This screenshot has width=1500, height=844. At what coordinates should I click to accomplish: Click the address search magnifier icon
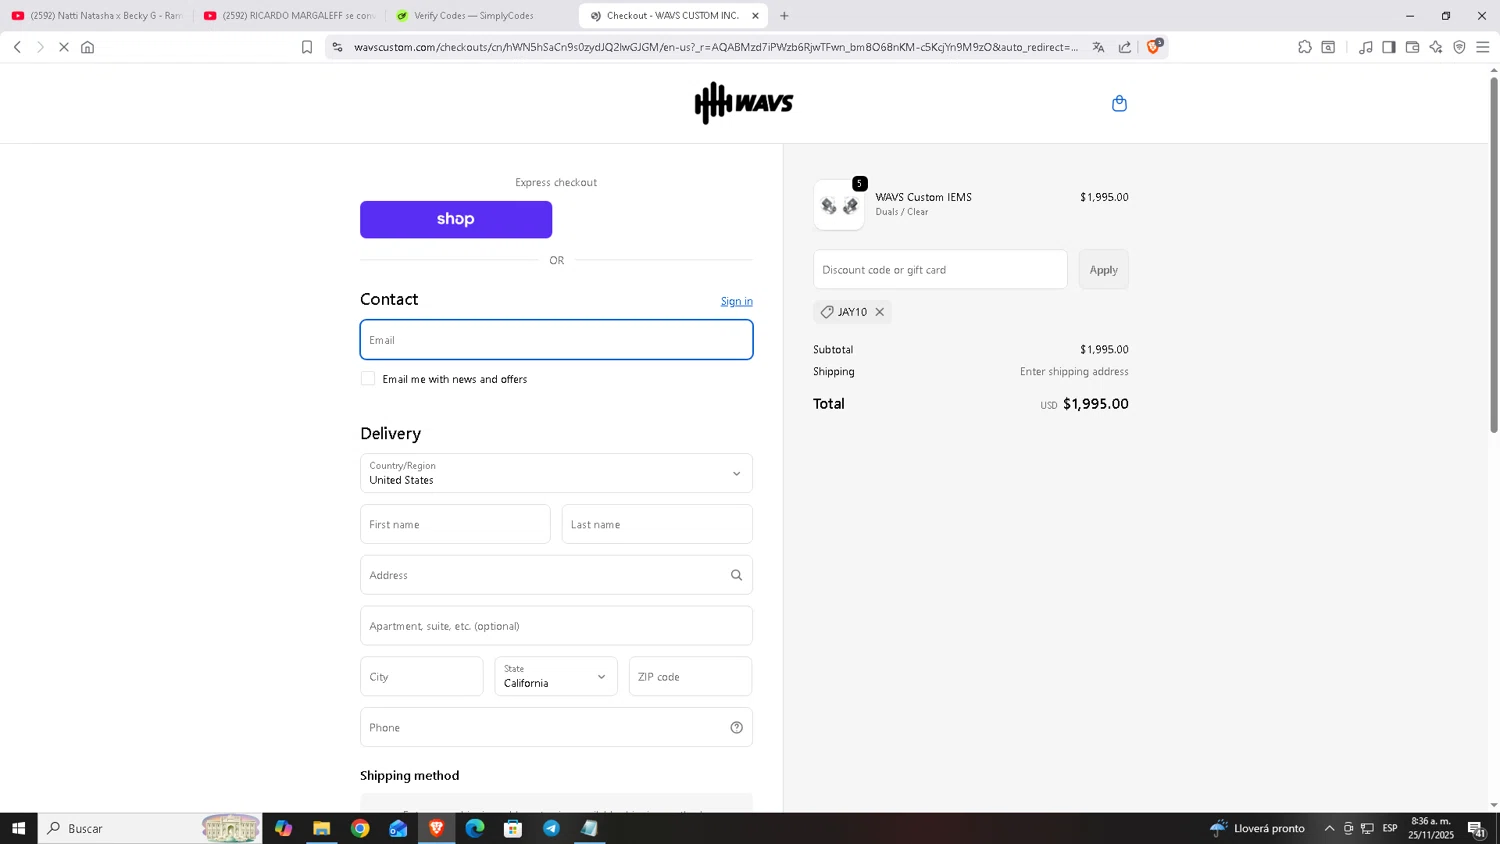tap(736, 575)
